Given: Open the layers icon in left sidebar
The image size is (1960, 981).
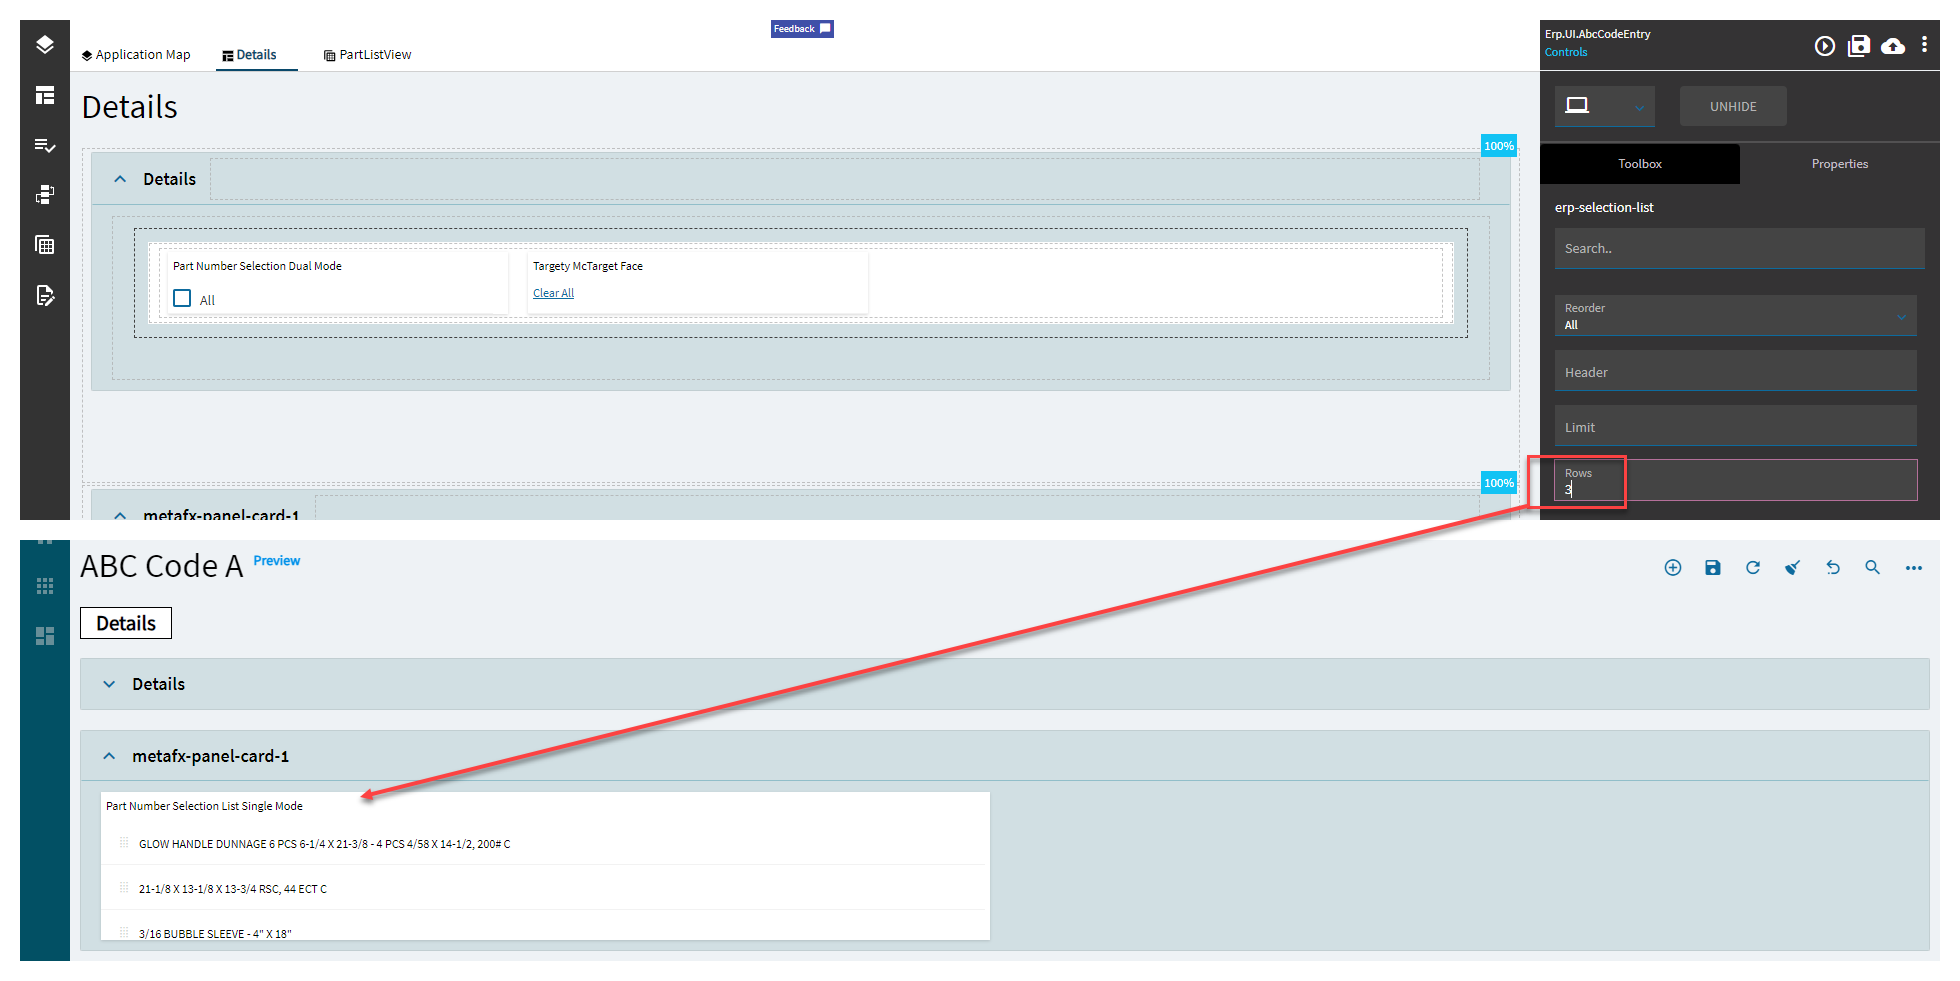Looking at the screenshot, I should tap(45, 45).
